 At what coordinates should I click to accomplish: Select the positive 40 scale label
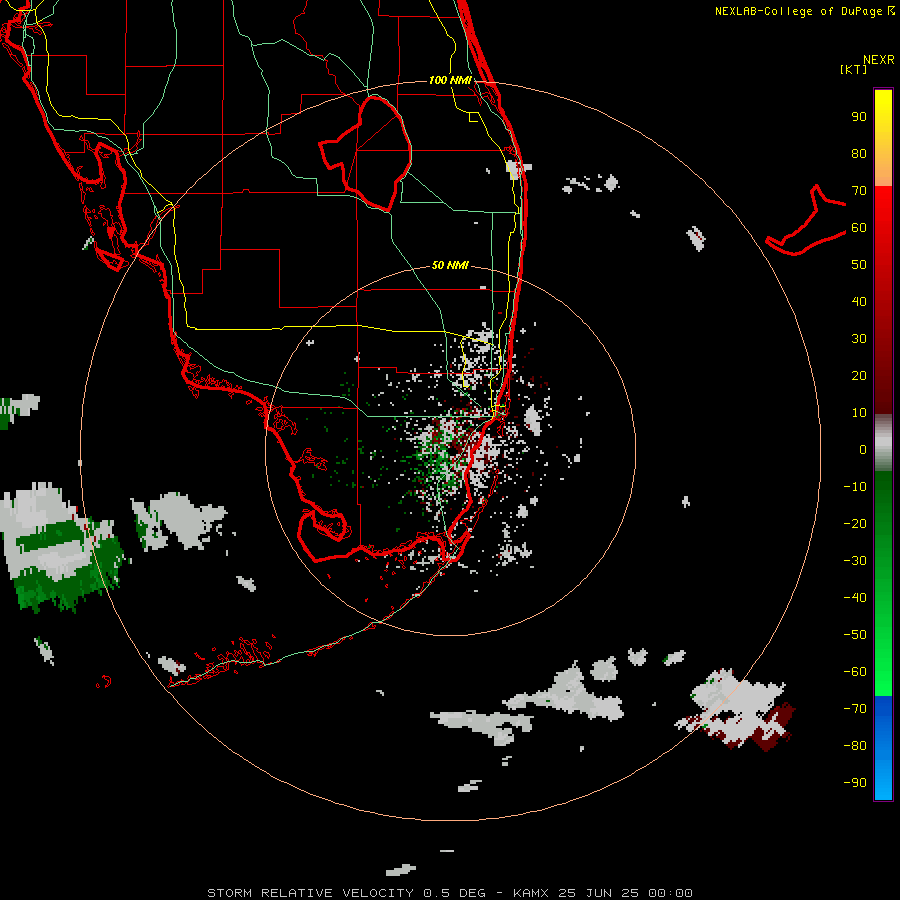[859, 301]
